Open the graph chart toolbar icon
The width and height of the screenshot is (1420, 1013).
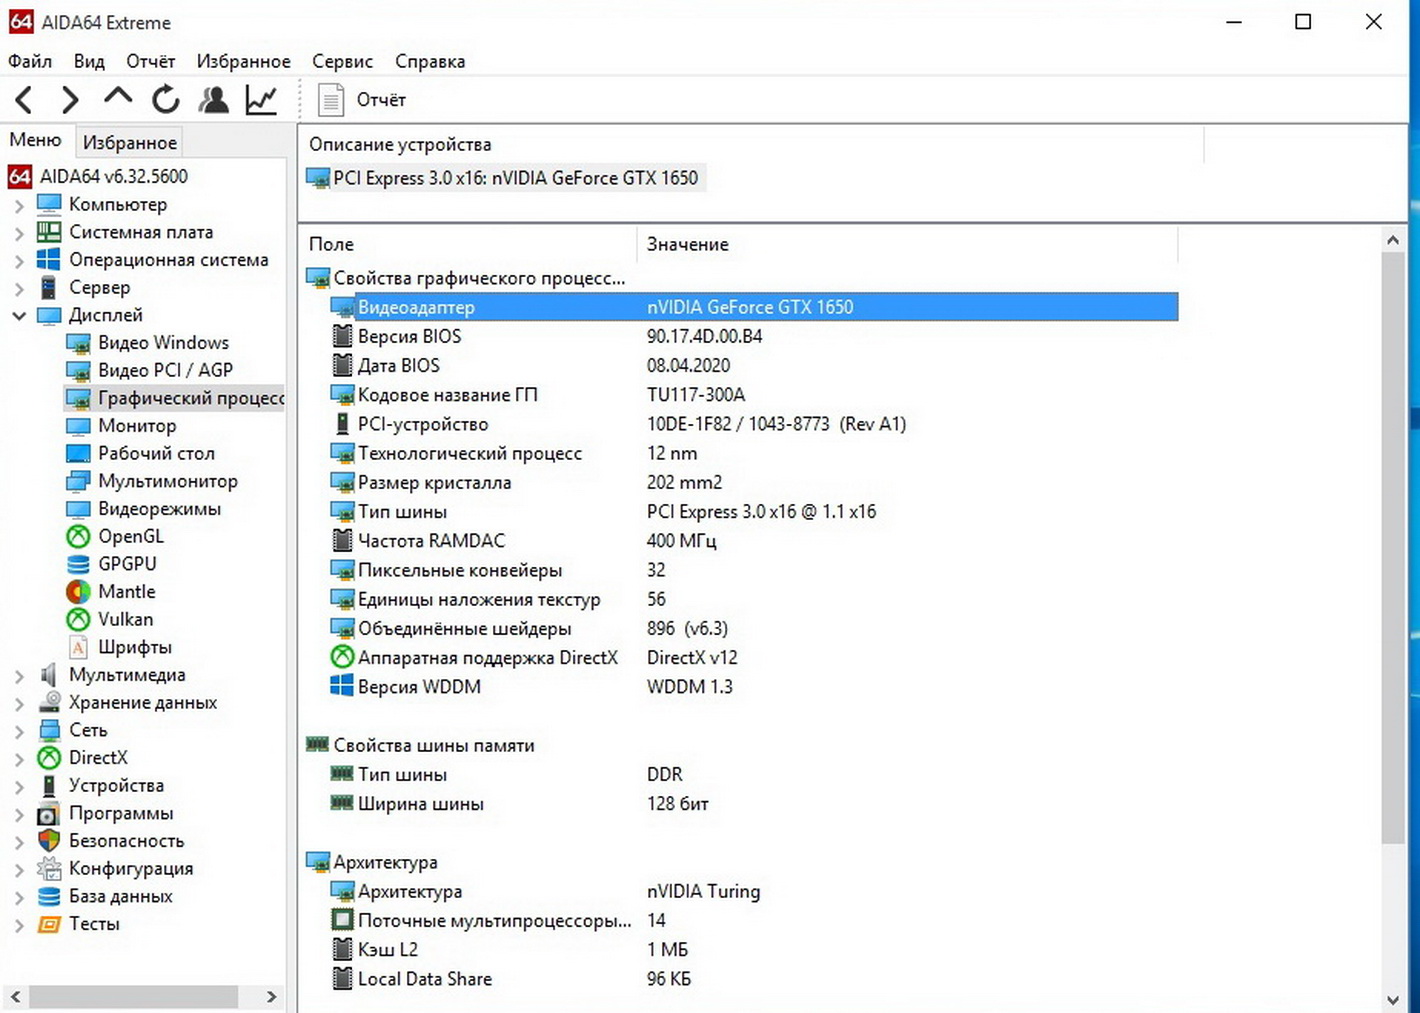[x=262, y=99]
